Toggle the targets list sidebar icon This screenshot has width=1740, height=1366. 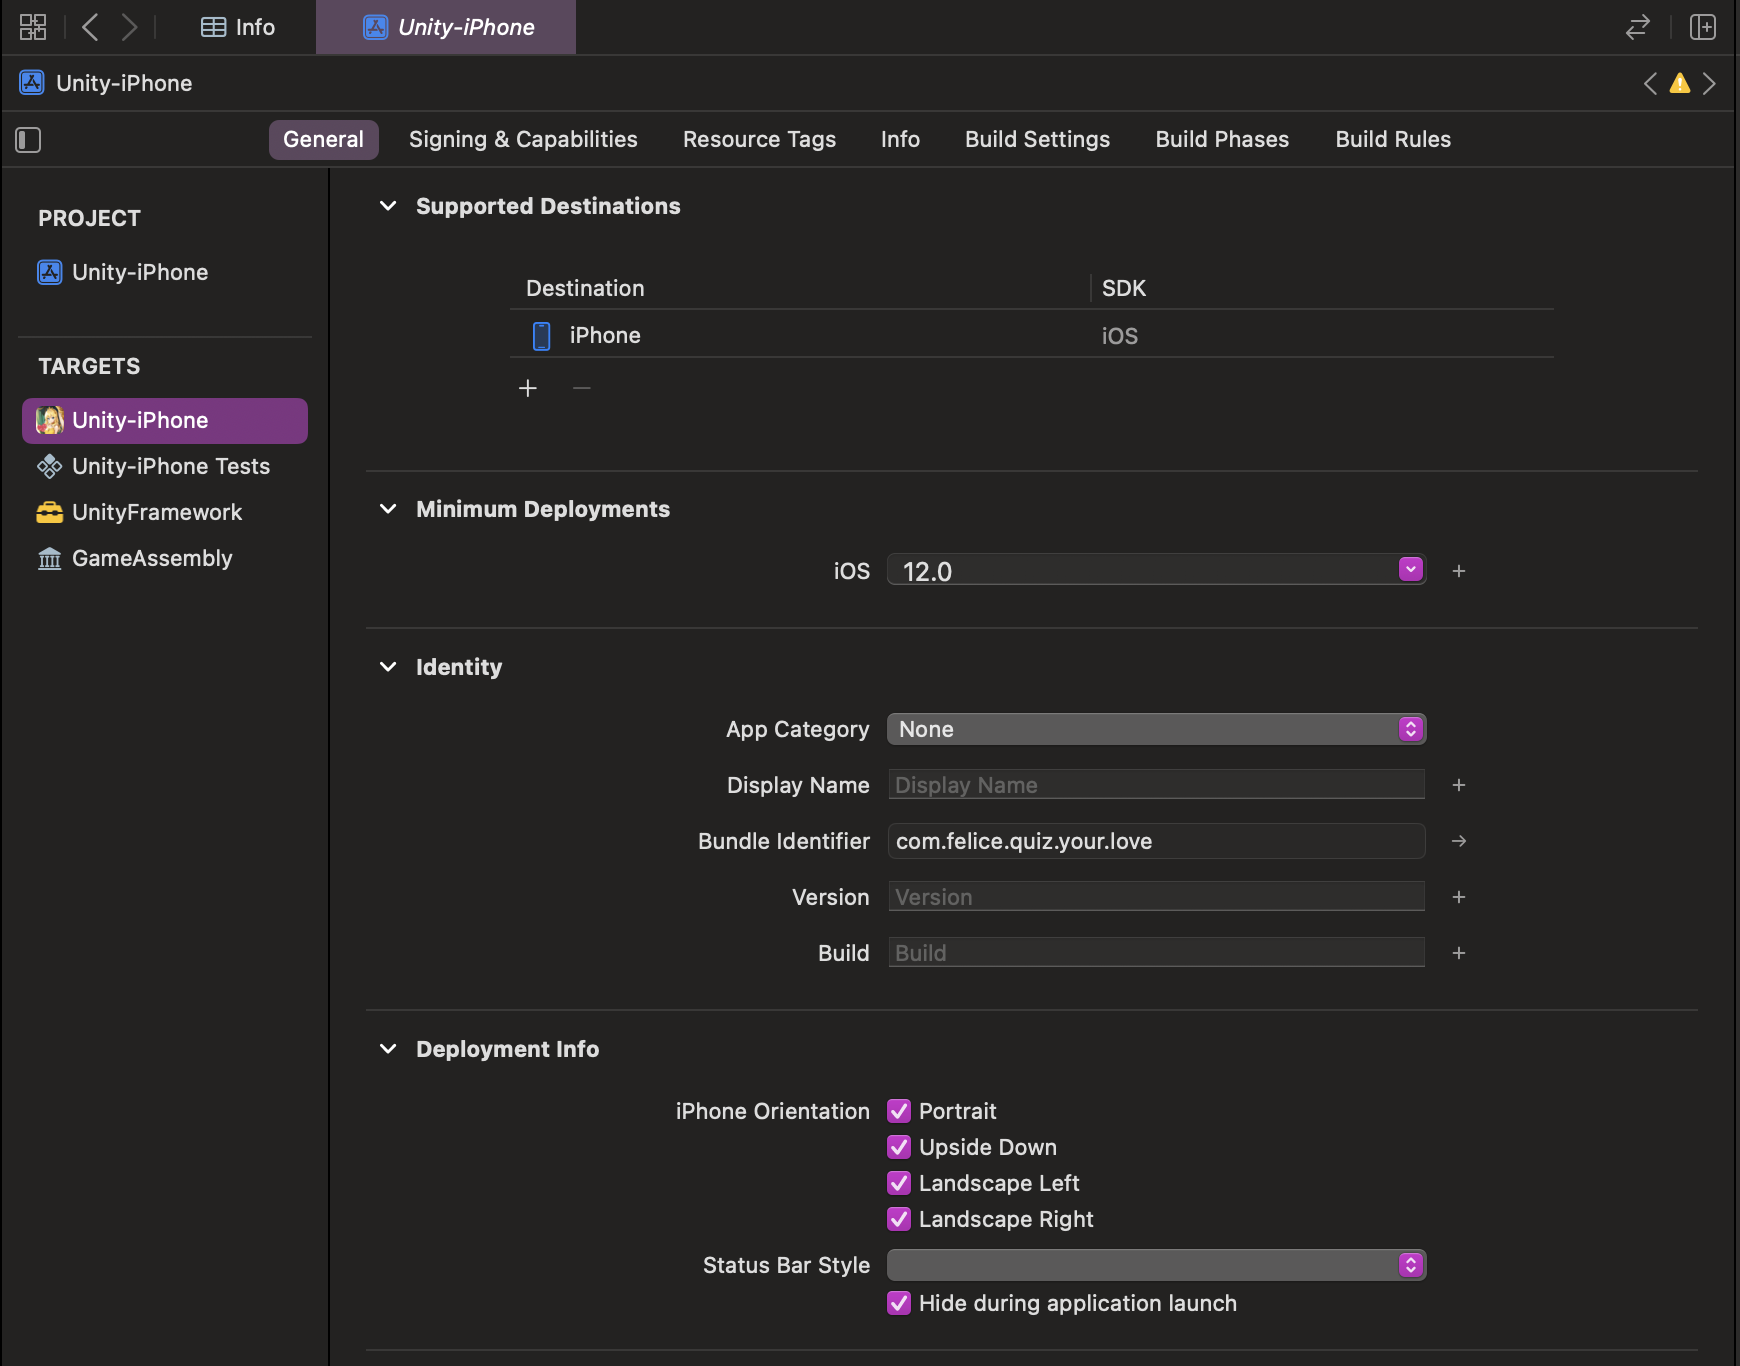[x=28, y=140]
